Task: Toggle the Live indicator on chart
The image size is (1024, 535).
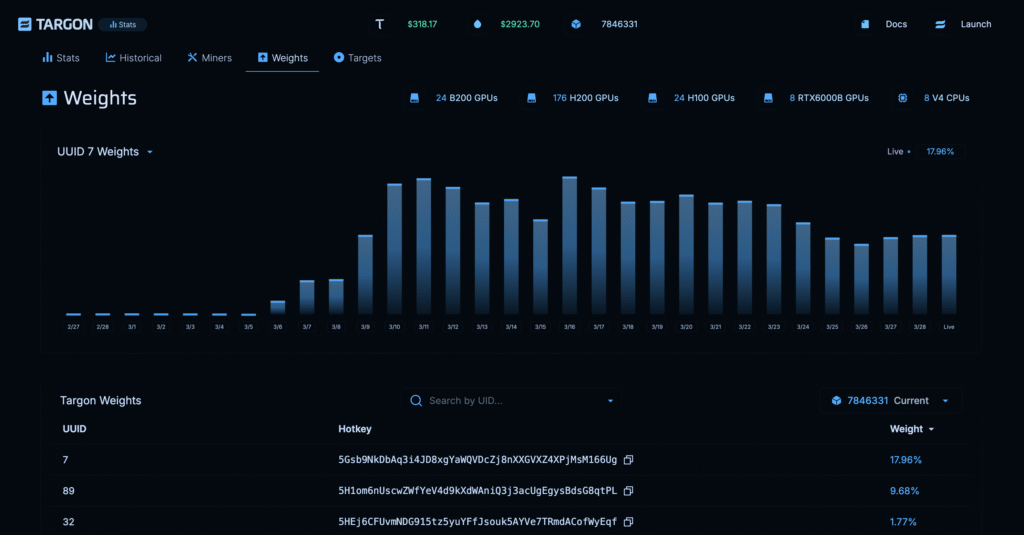Action: point(898,152)
